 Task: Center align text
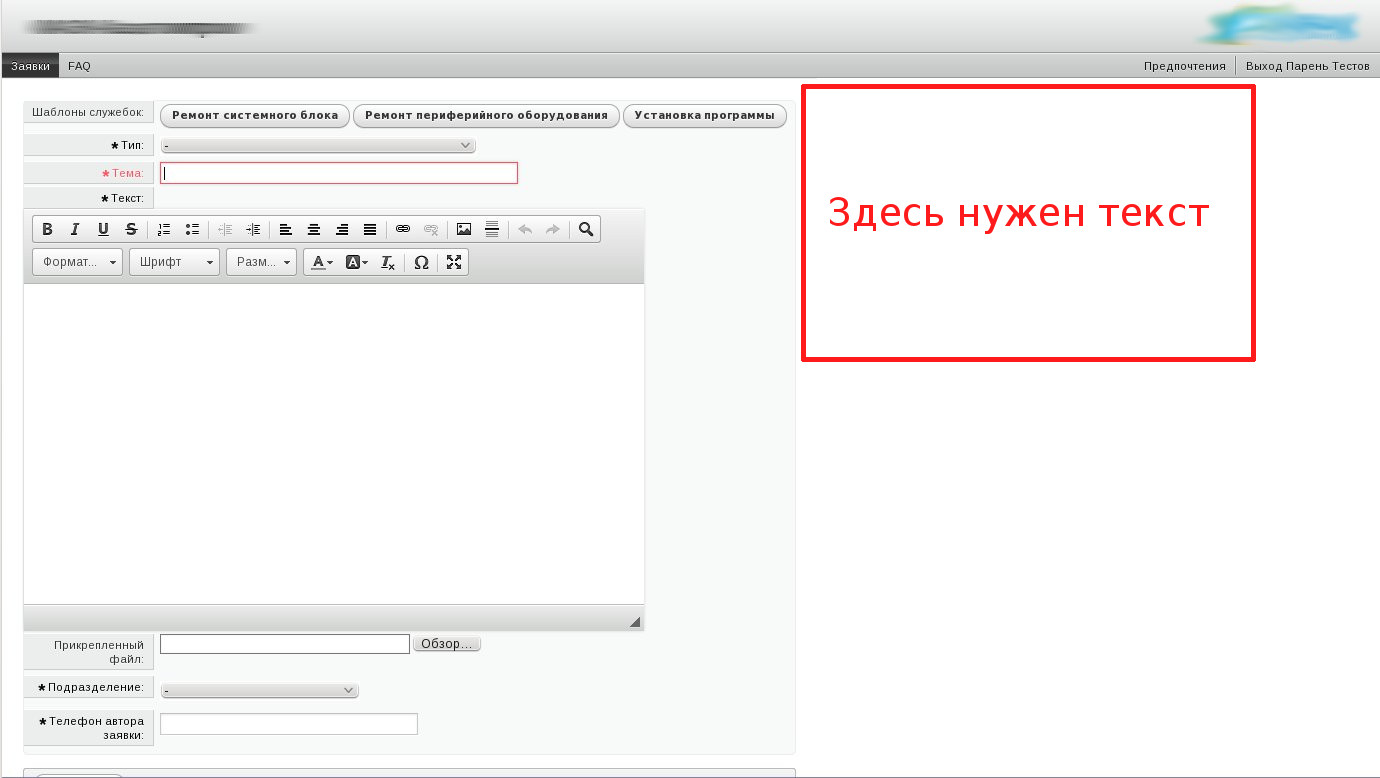[x=314, y=229]
